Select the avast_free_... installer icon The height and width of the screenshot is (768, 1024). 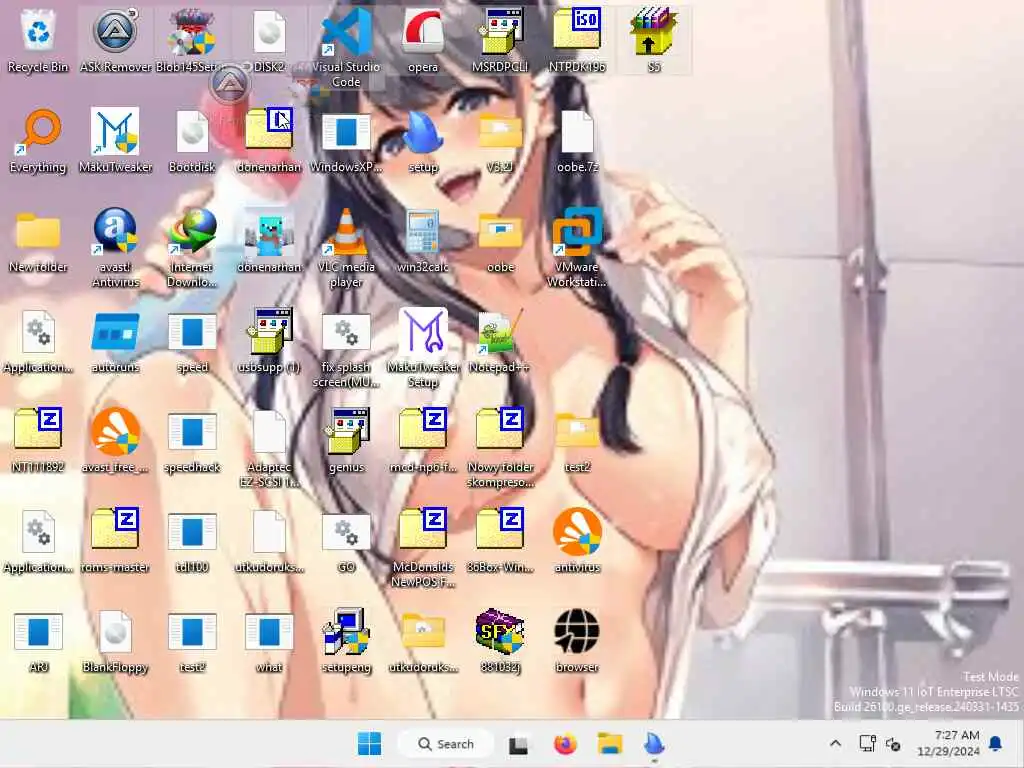pyautogui.click(x=116, y=440)
